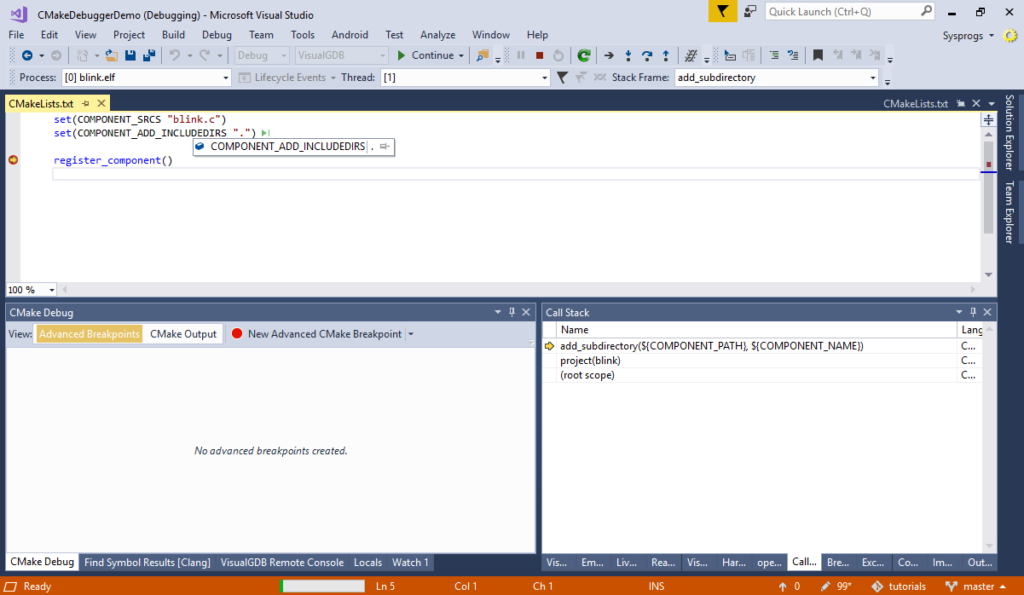The image size is (1024, 595).
Task: Switch view to CMake Output
Action: pos(183,334)
